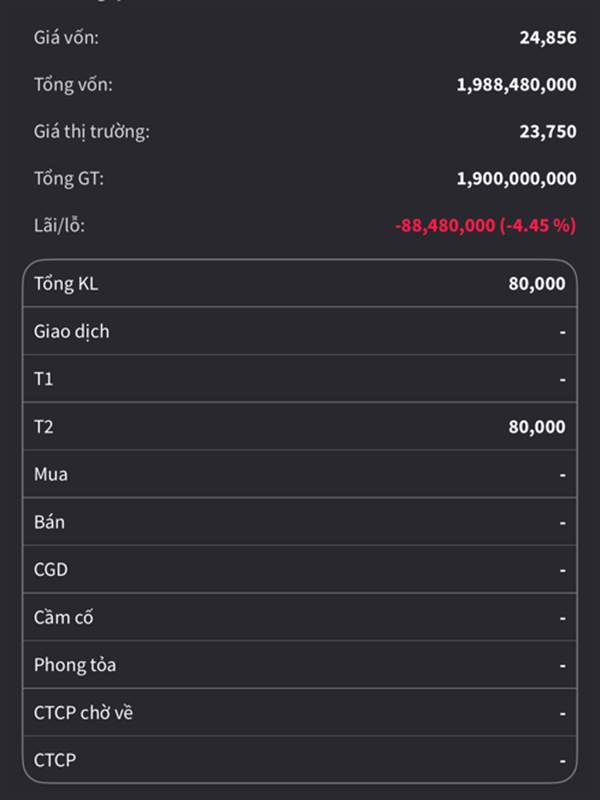This screenshot has height=800, width=600.
Task: Tap the CTCP chờ về row
Action: coord(300,713)
